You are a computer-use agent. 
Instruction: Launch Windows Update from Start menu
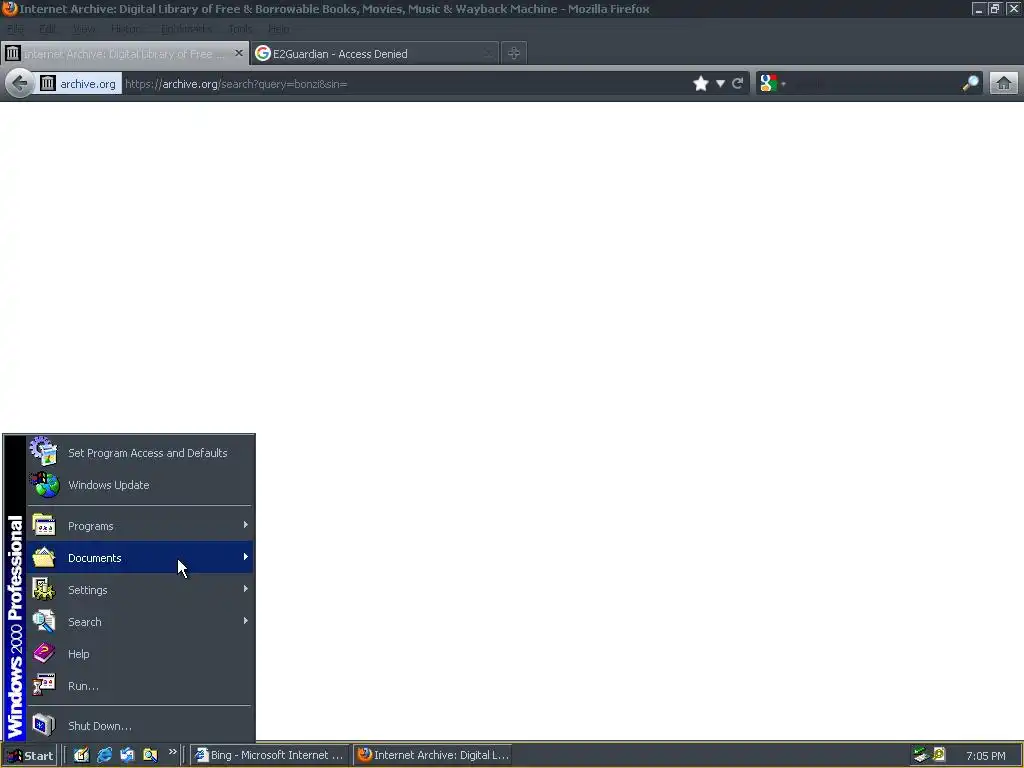tap(140, 485)
